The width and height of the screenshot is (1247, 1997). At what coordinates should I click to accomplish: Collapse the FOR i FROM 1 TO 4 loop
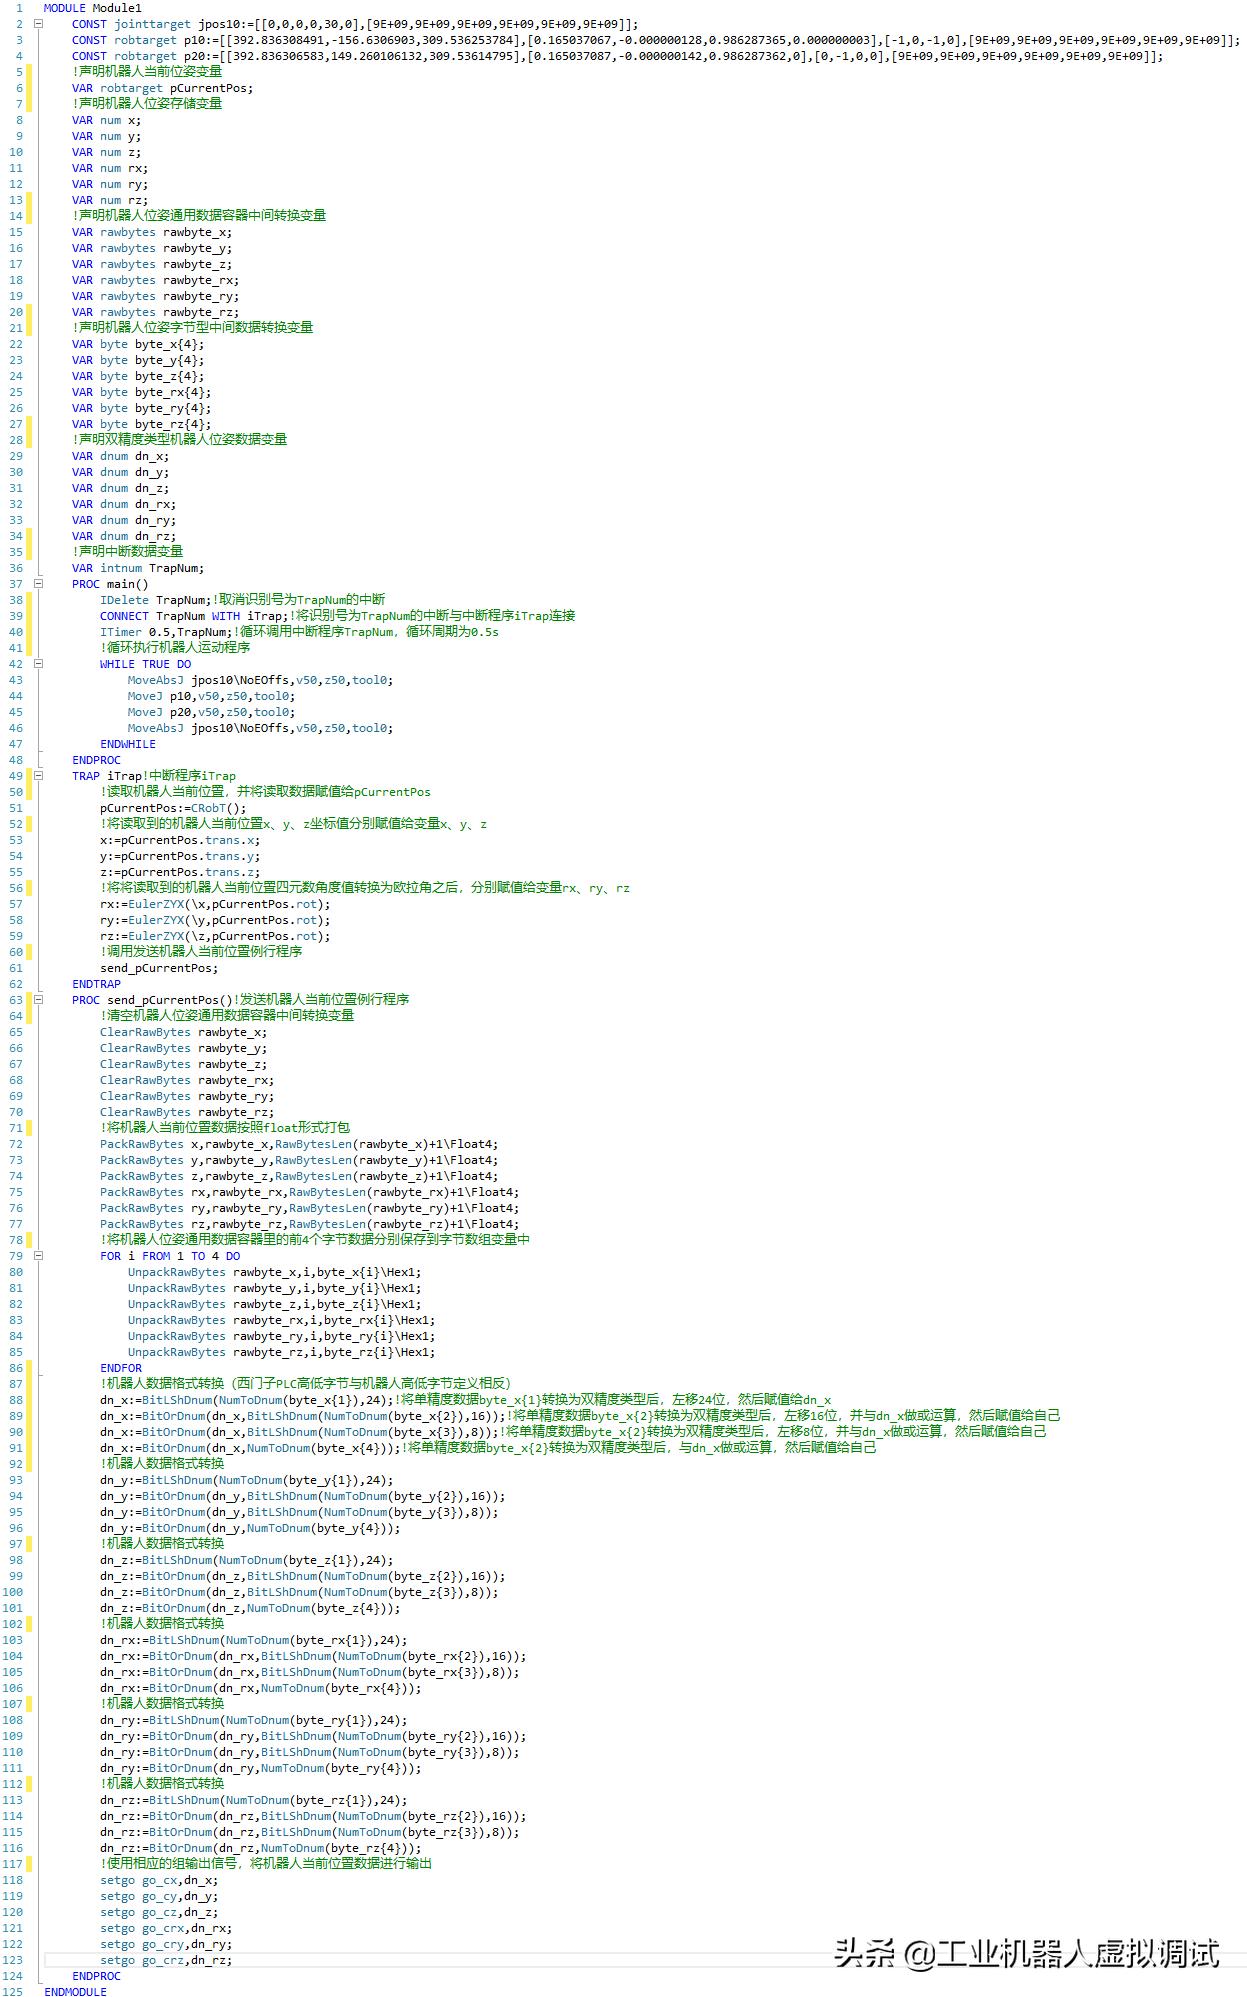(38, 1256)
